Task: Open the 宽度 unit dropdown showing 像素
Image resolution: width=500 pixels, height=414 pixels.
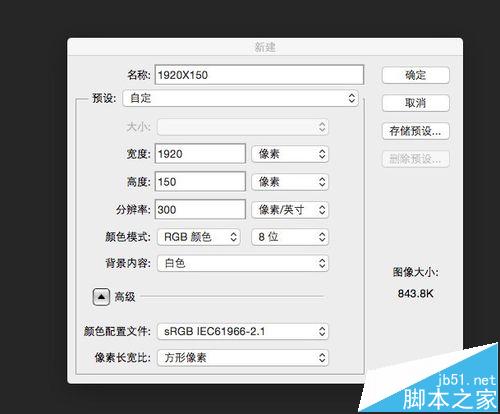Action: (x=290, y=154)
